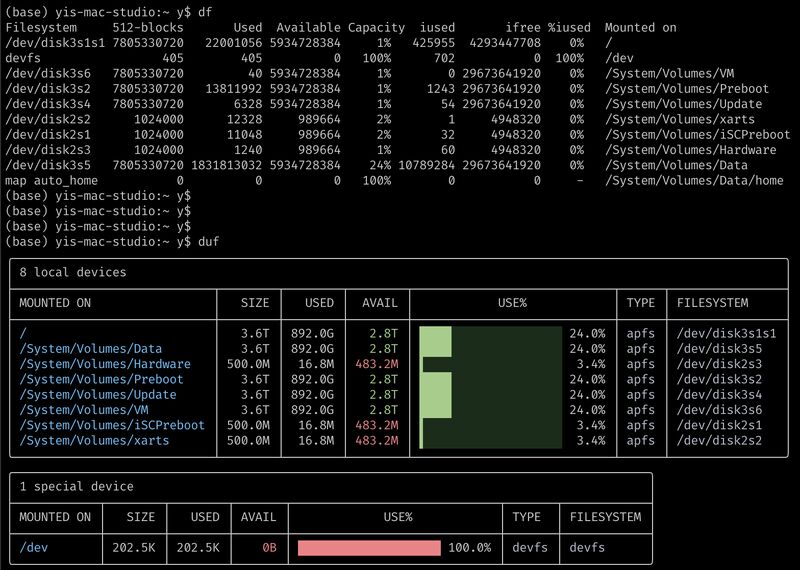Click the red "0B" avail value

(269, 548)
